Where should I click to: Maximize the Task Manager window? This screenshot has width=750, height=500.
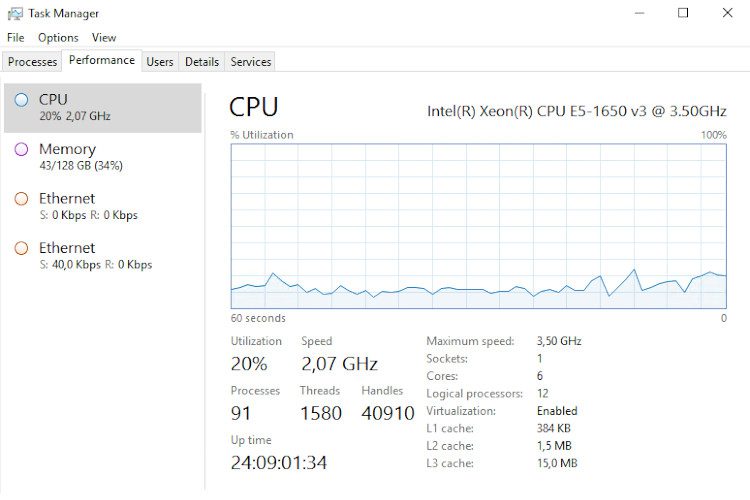point(683,13)
